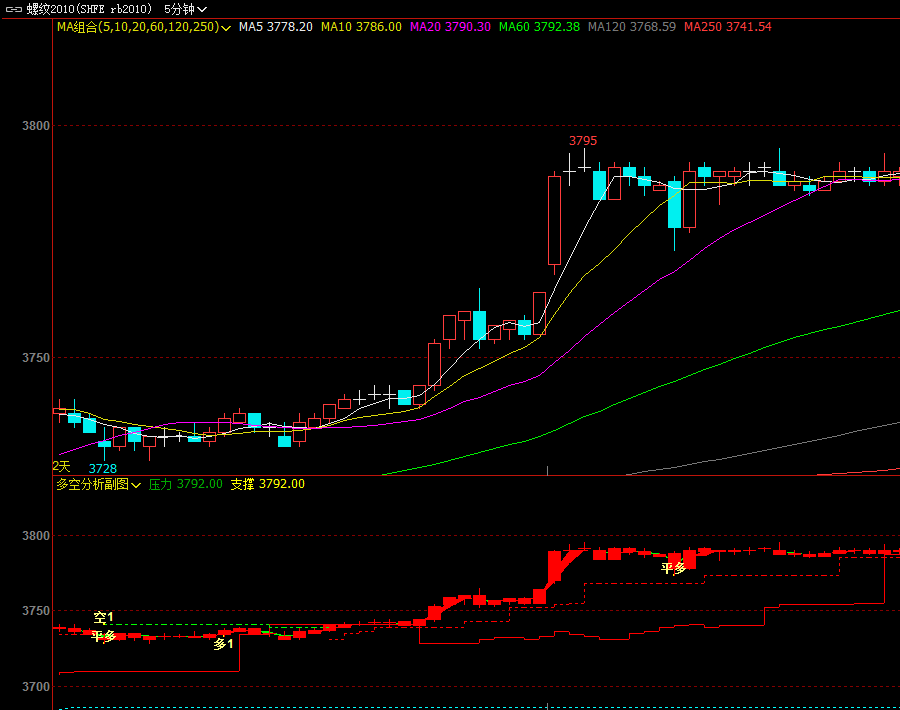The image size is (900, 710).
Task: Expand the MA组合 indicator dropdown
Action: click(143, 27)
